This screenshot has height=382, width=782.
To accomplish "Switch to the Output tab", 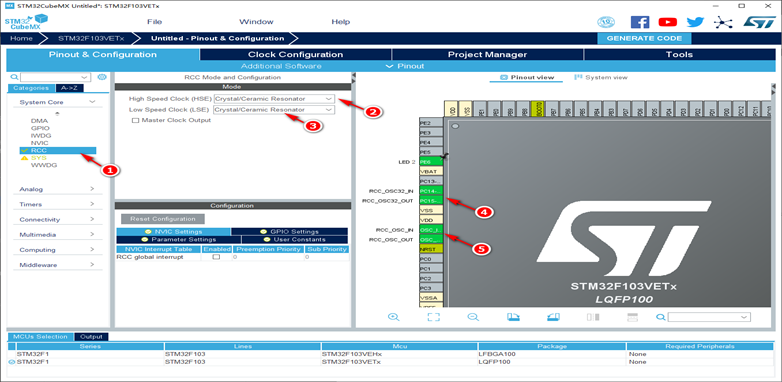I will point(91,337).
